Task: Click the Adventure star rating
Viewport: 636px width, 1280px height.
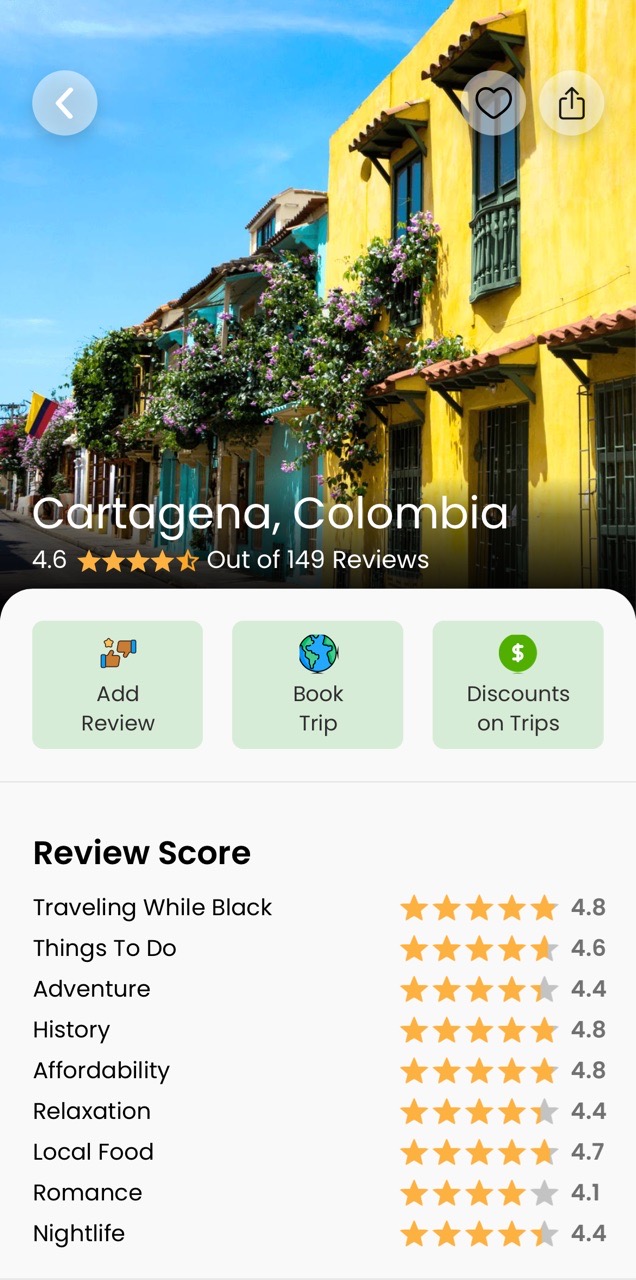Action: coord(479,990)
